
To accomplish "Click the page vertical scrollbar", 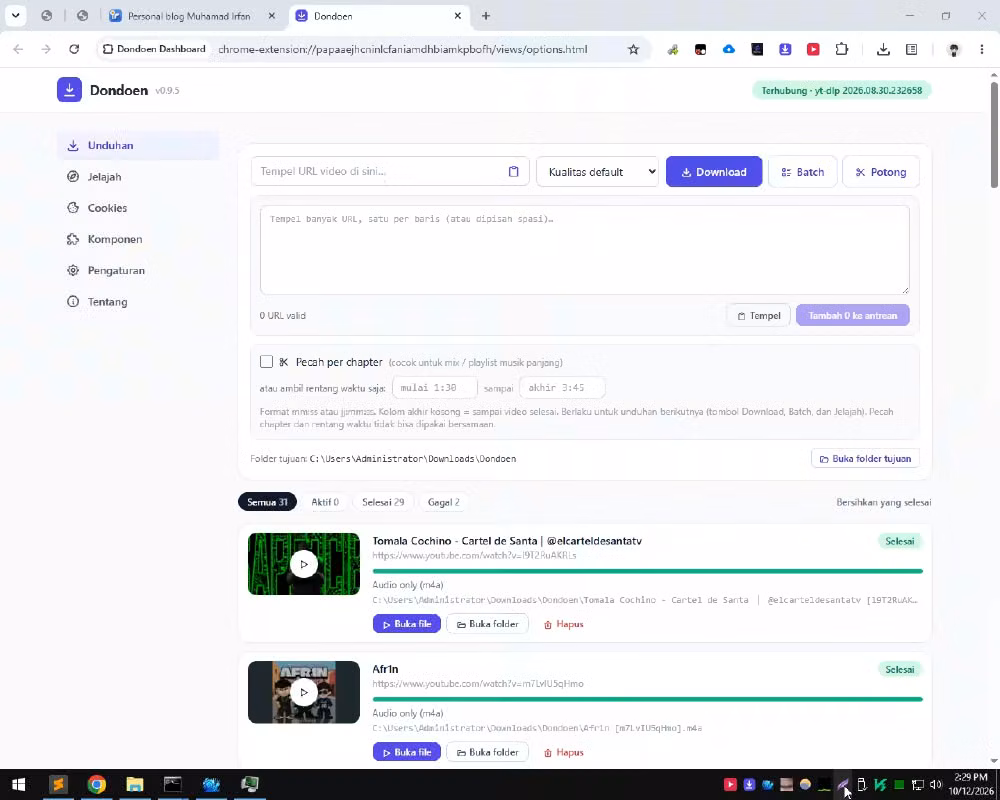I will [994, 135].
